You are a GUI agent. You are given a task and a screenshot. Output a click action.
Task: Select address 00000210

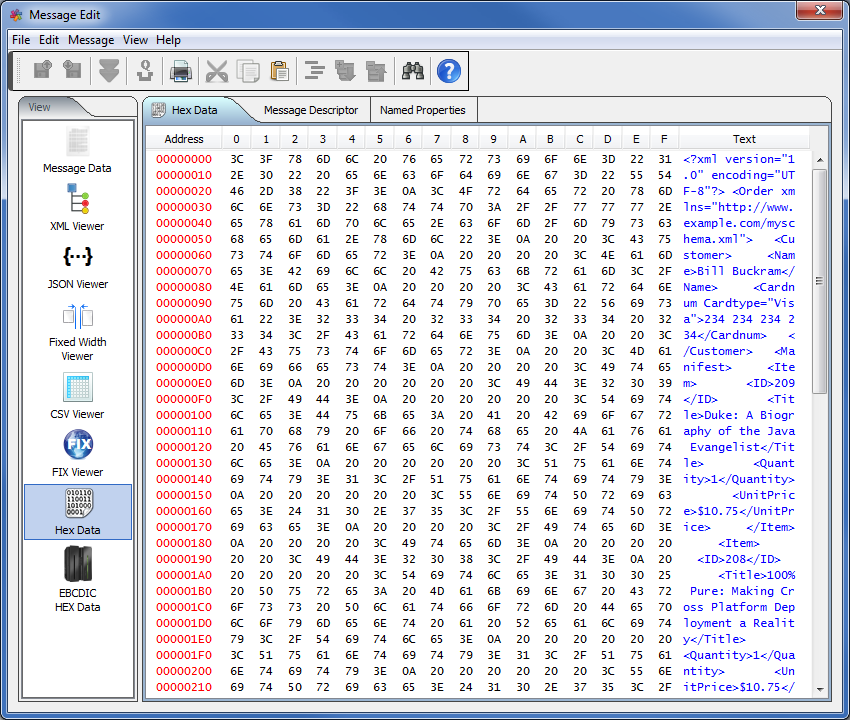pos(184,687)
